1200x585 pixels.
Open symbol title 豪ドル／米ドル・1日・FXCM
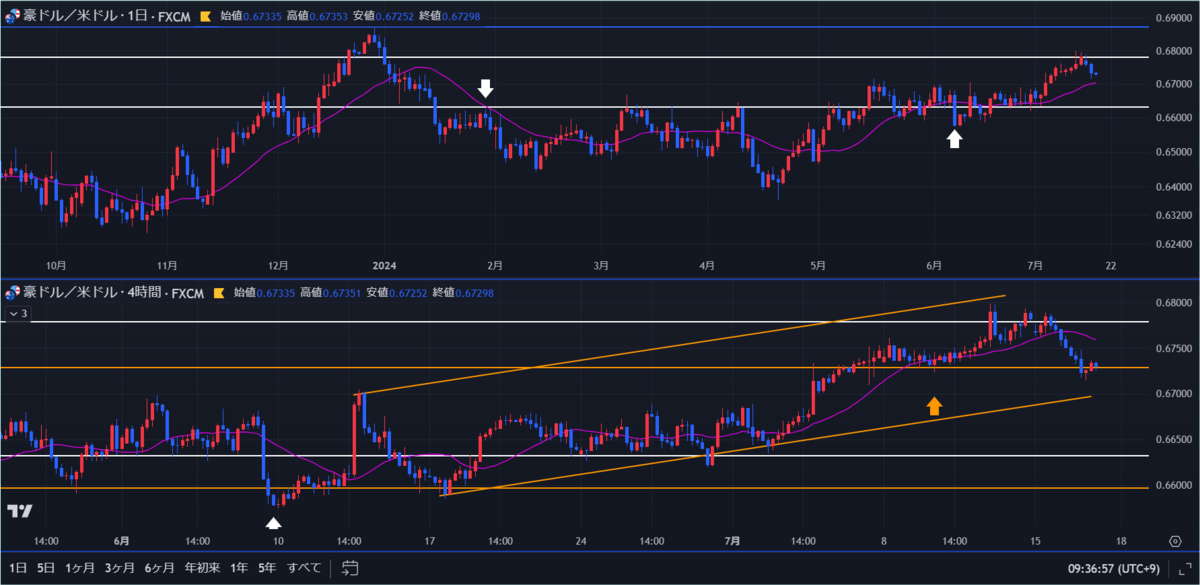pyautogui.click(x=107, y=16)
